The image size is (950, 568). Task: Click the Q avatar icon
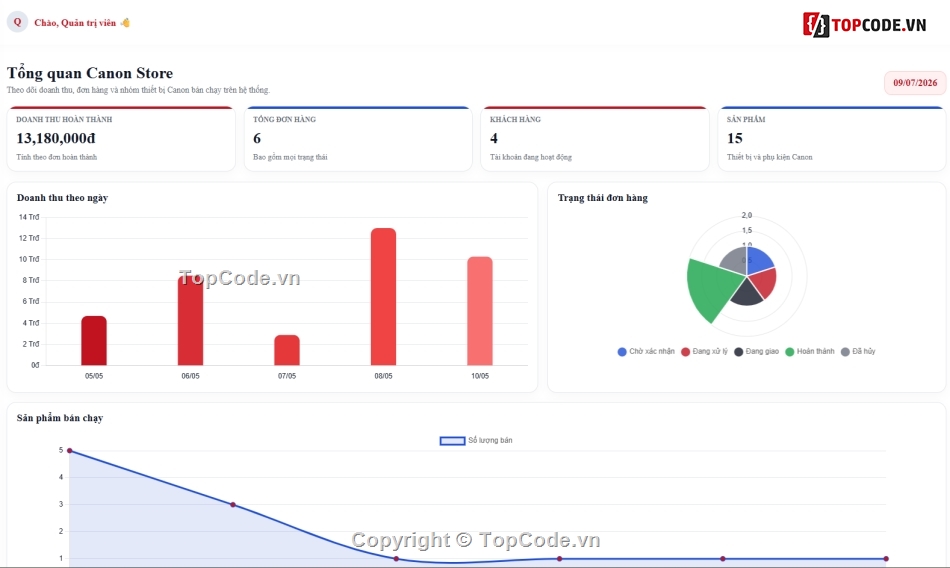tap(18, 22)
